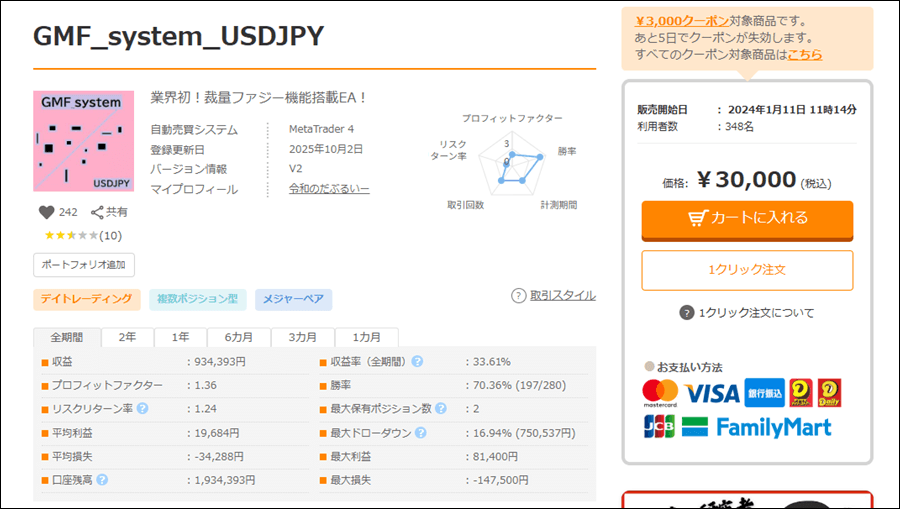Open the こちら coupon products link
The image size is (900, 509).
(x=805, y=55)
